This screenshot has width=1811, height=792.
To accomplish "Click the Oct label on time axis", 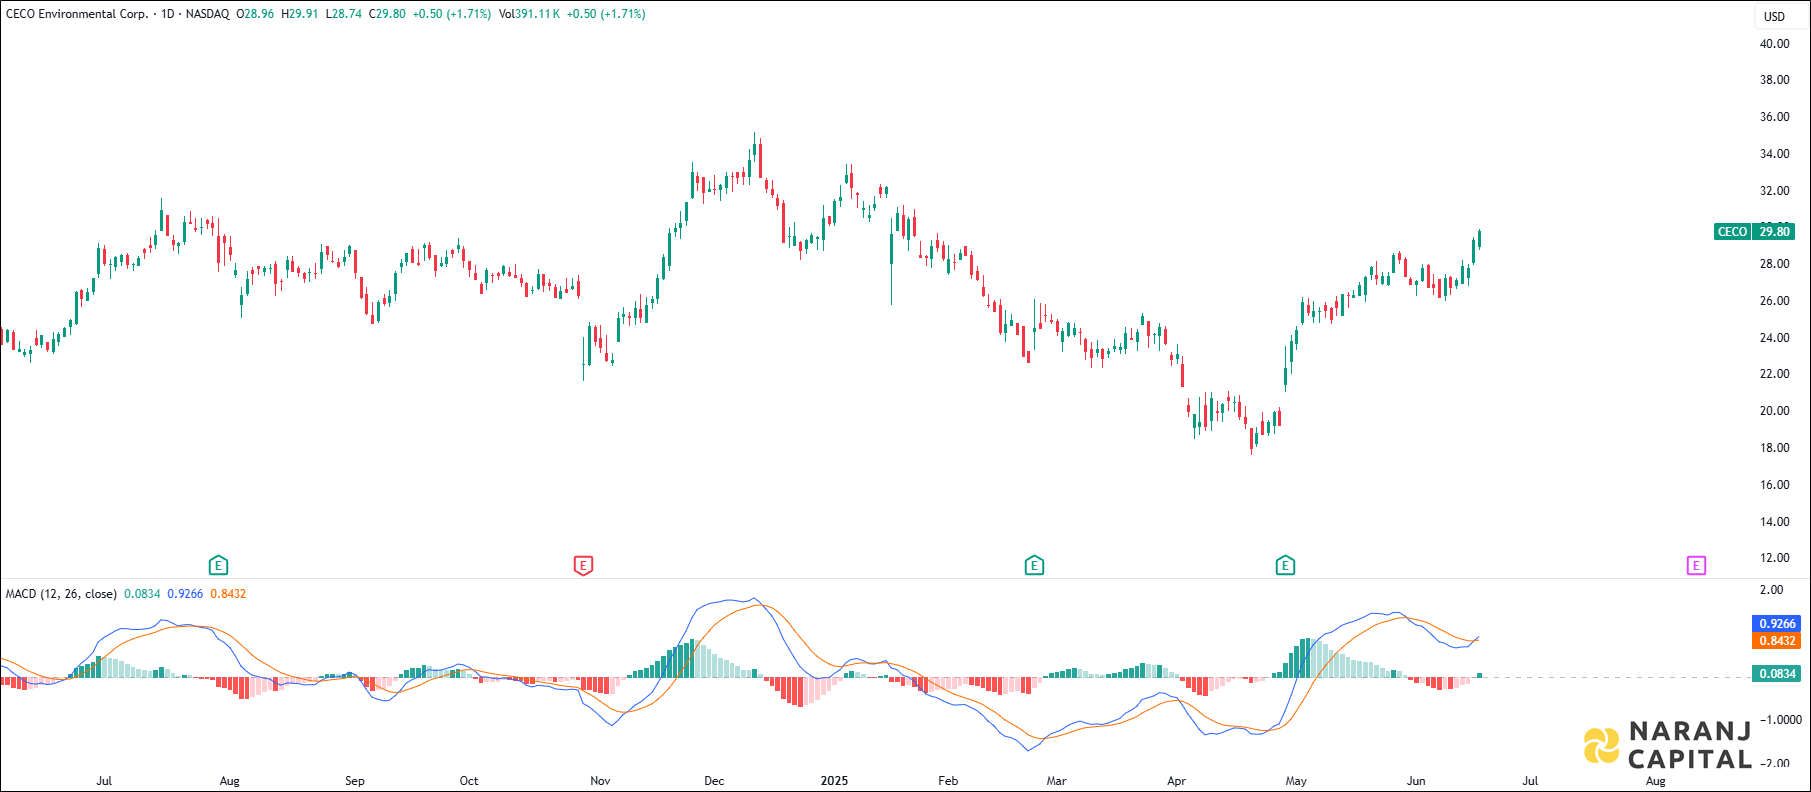I will pos(469,781).
